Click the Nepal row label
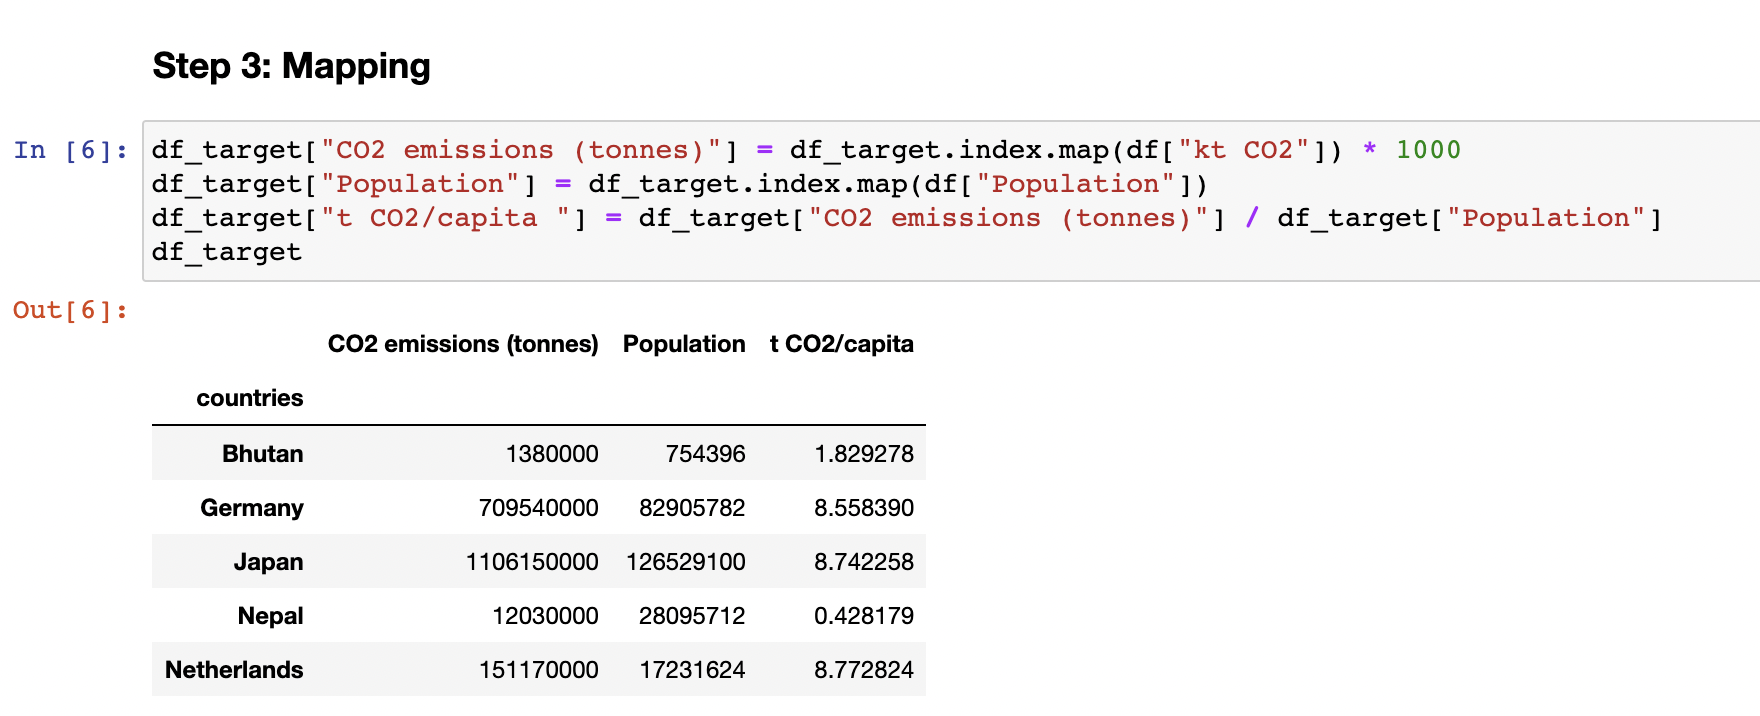The image size is (1760, 716). tap(270, 616)
